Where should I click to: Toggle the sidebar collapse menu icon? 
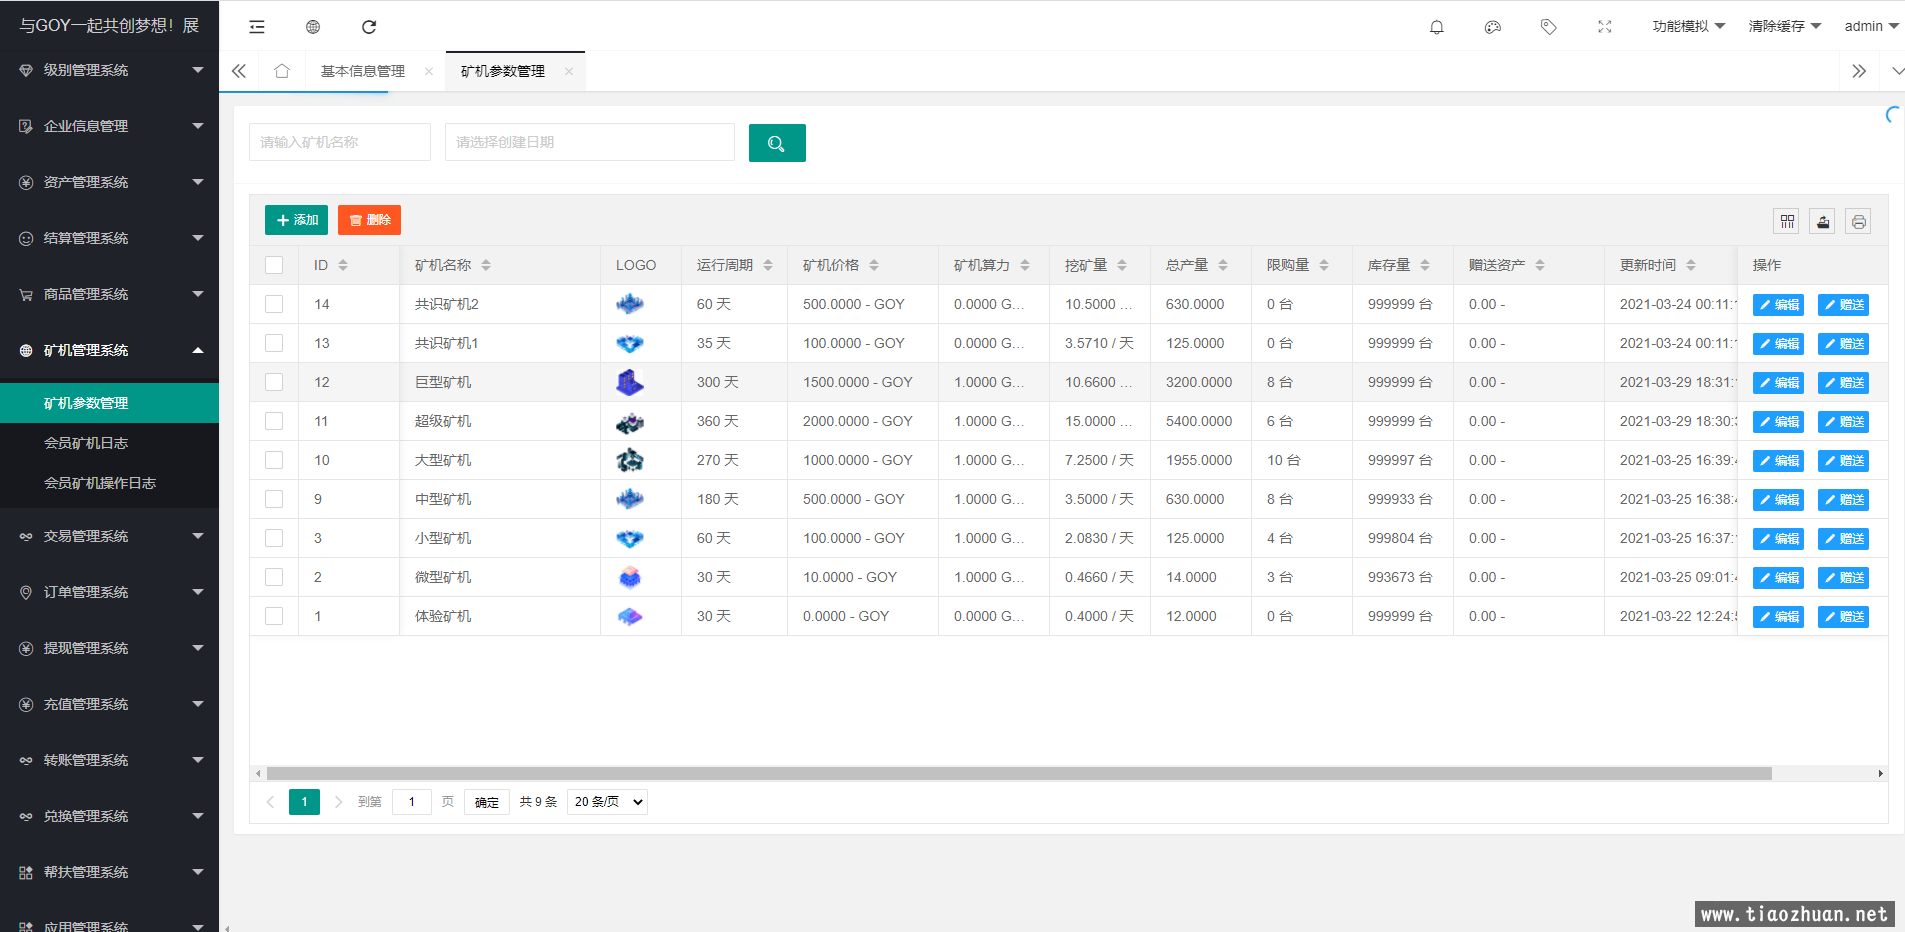tap(257, 27)
